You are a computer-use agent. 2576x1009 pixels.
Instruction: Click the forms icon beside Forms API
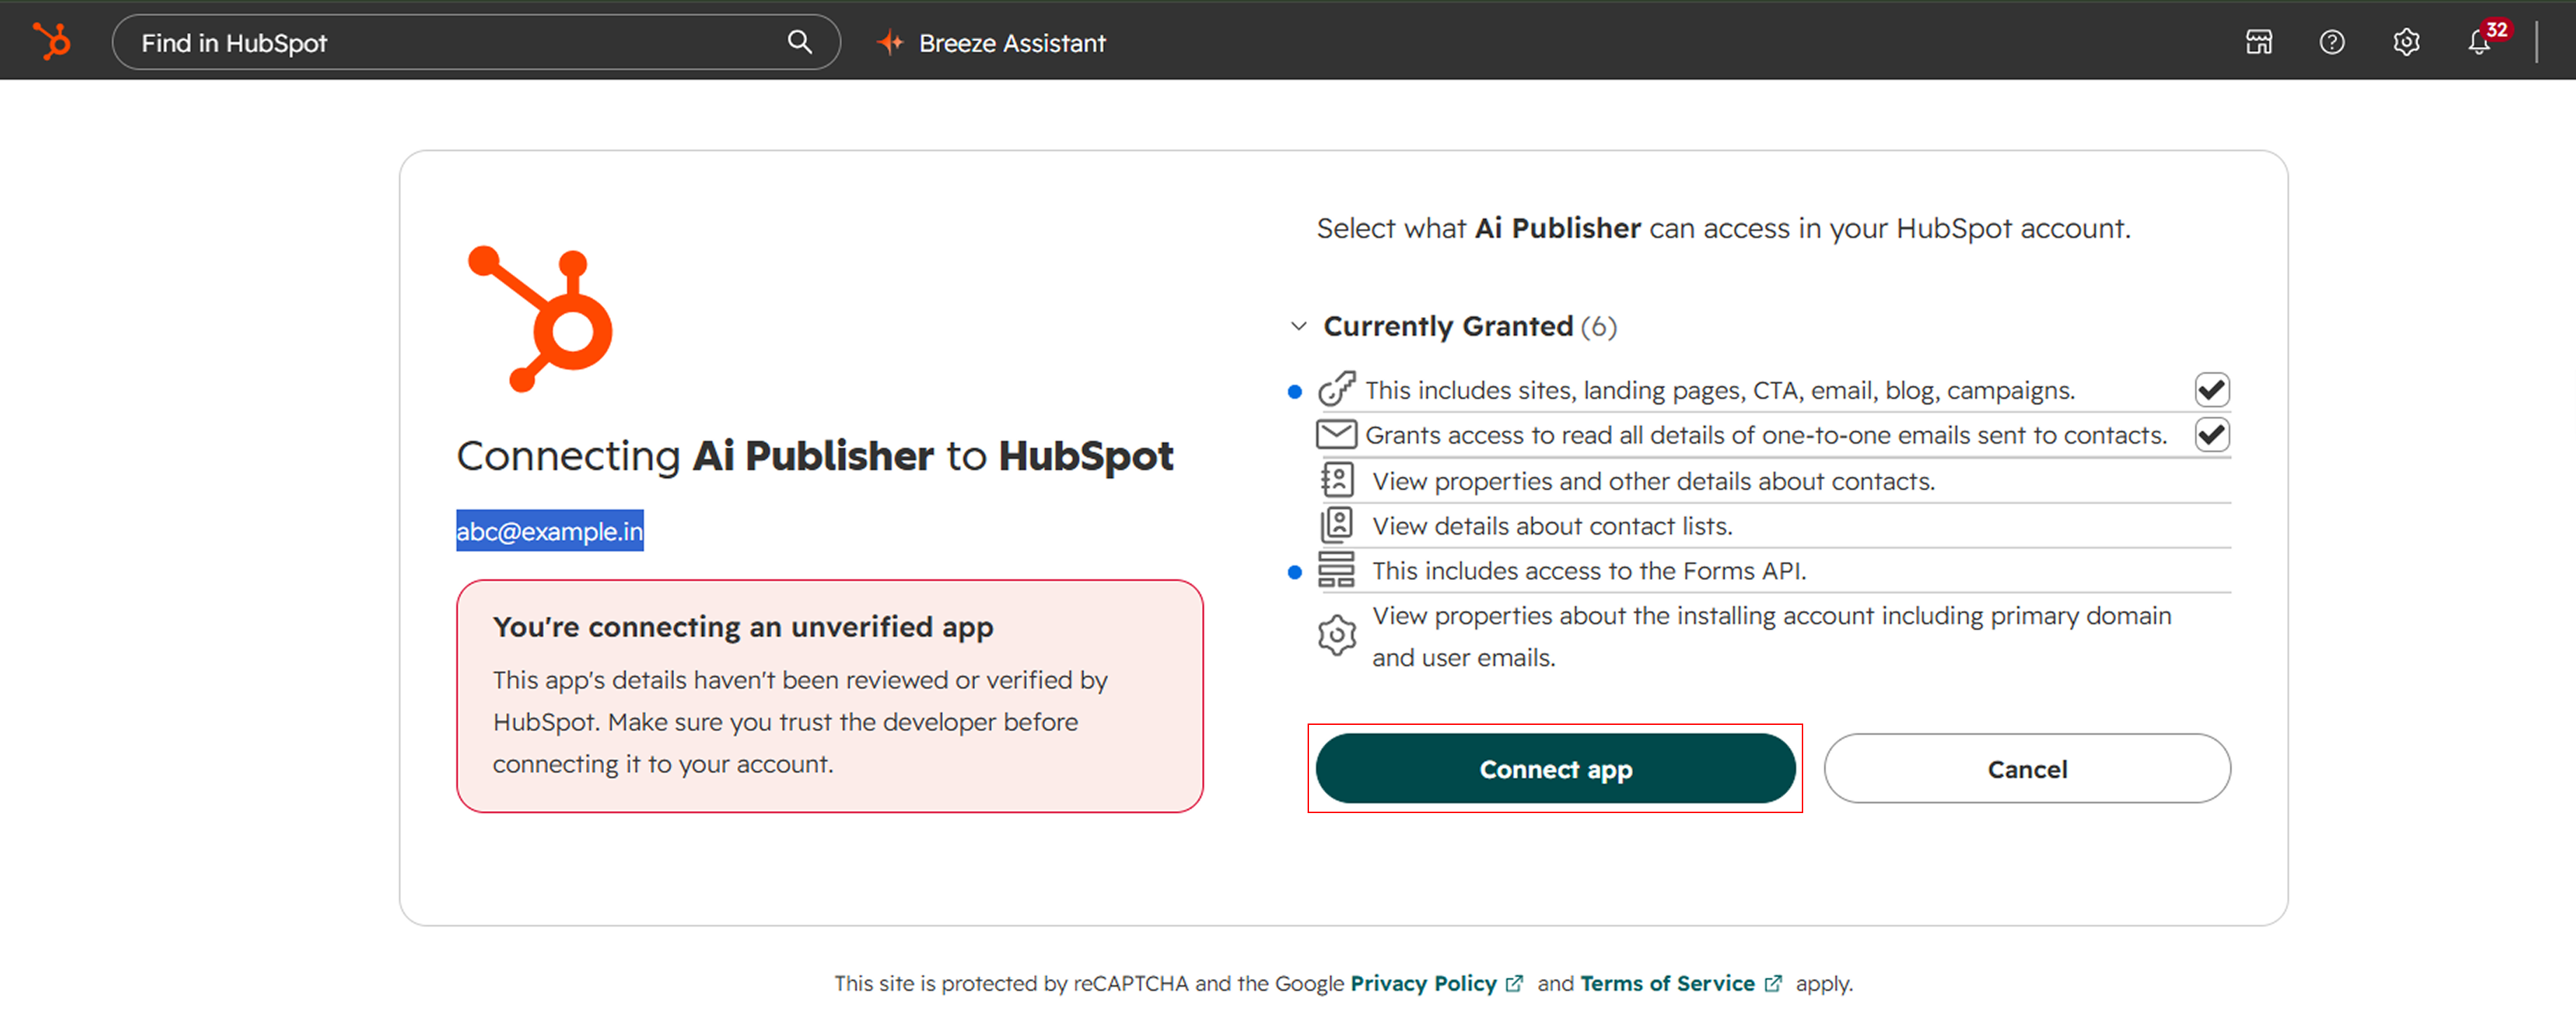(1336, 570)
